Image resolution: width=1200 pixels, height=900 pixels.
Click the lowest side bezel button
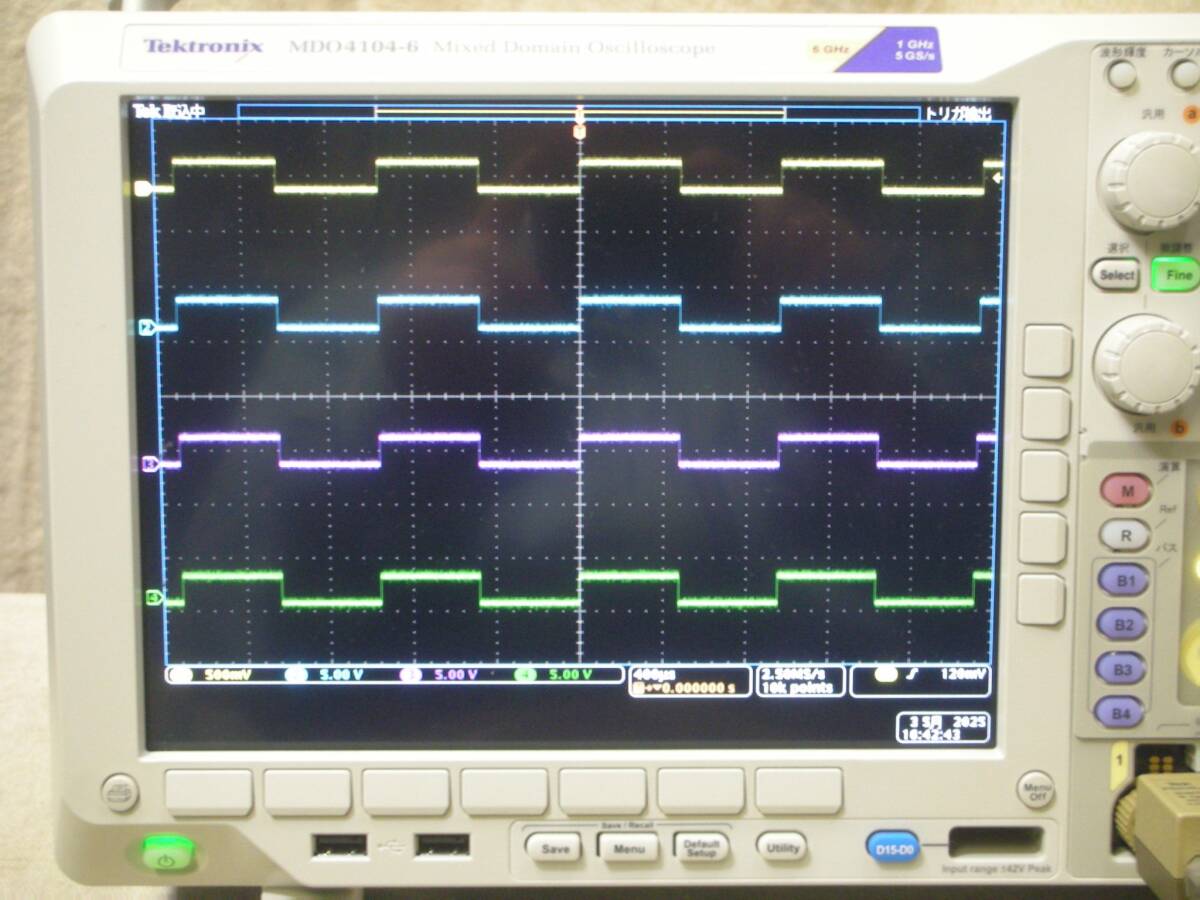[1041, 600]
